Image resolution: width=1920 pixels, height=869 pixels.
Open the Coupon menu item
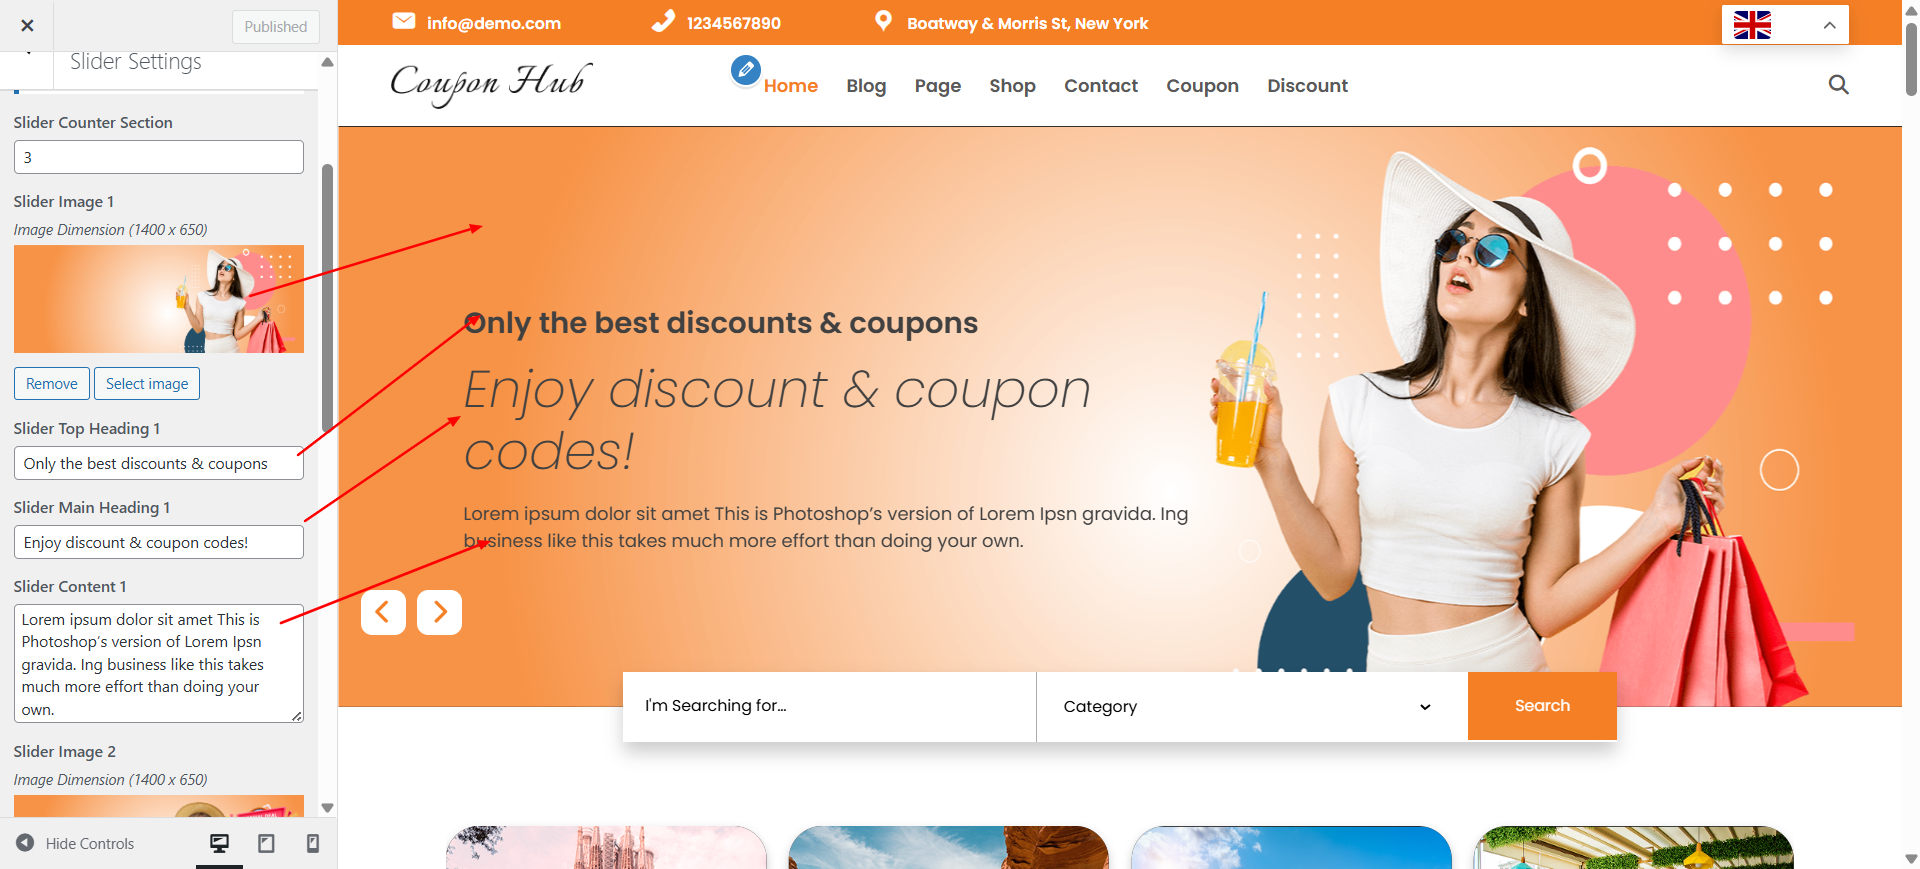coord(1202,86)
